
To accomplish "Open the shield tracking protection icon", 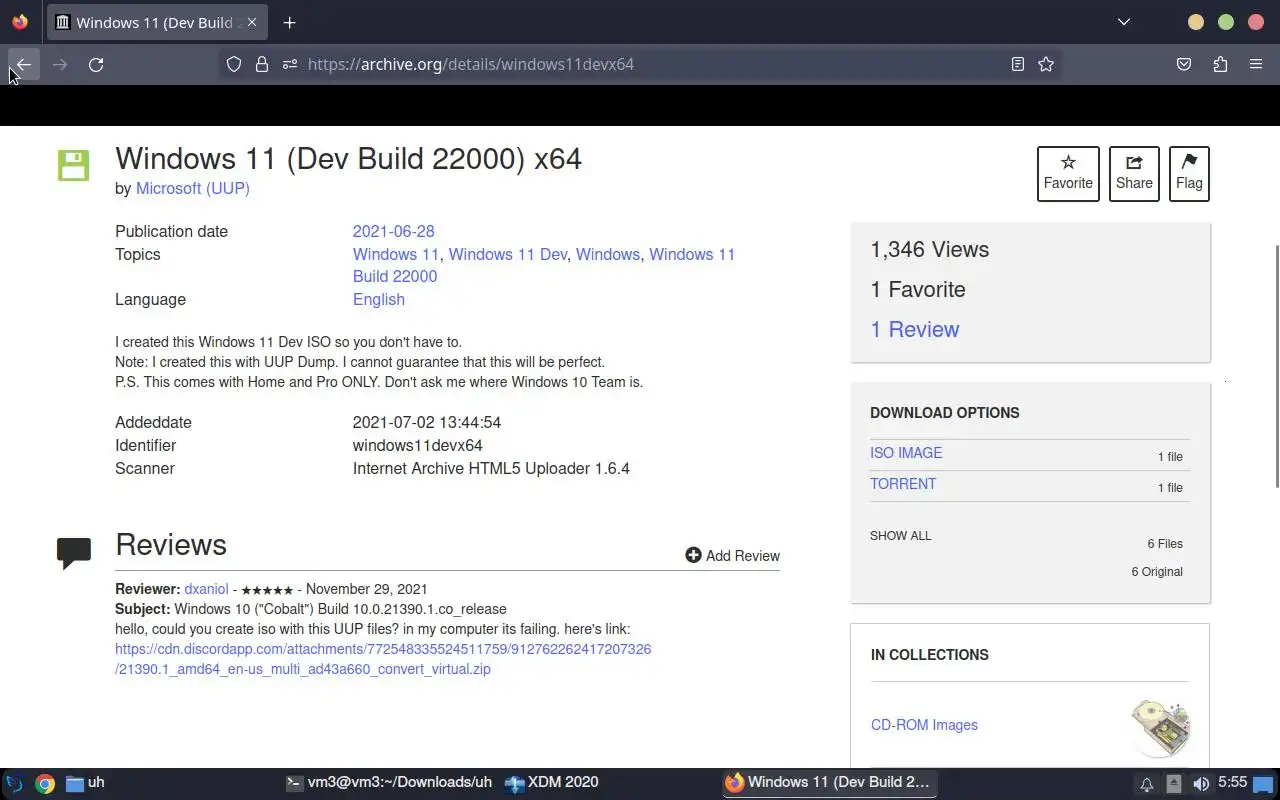I will pyautogui.click(x=234, y=64).
